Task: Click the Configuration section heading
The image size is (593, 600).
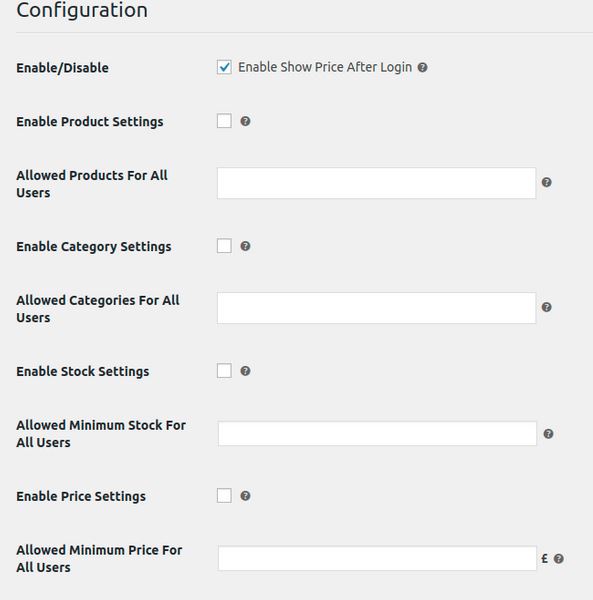Action: (82, 10)
